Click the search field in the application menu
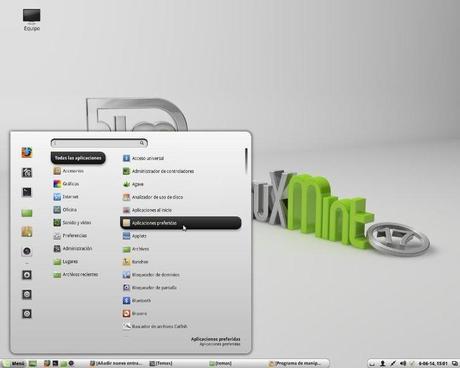The width and height of the screenshot is (460, 368). click(x=99, y=143)
